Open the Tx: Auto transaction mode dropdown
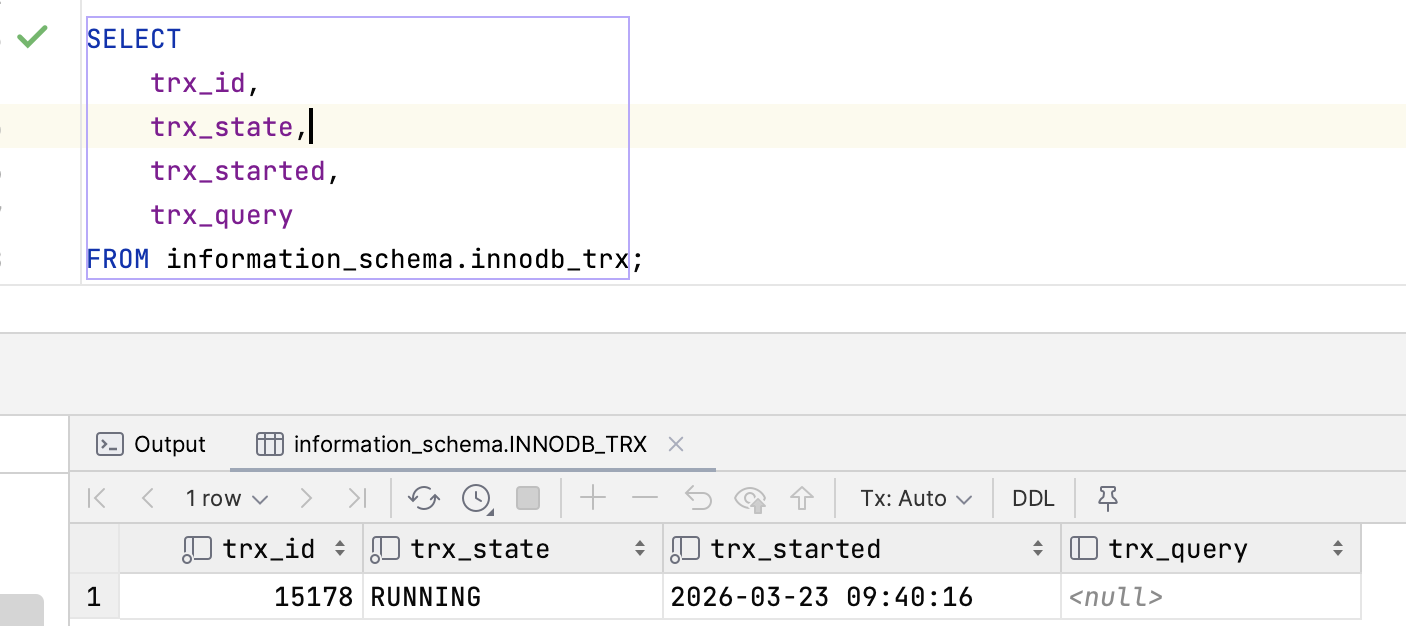This screenshot has width=1406, height=626. 916,498
